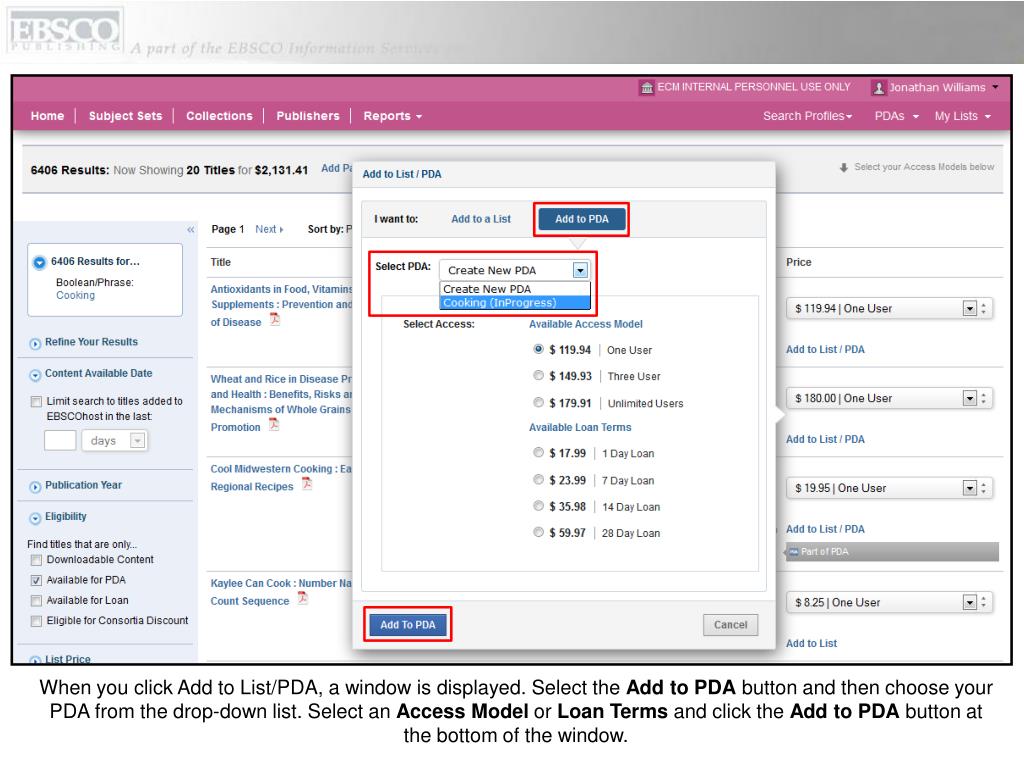Open the Select PDA dropdown arrow
This screenshot has width=1024, height=768.
tap(580, 270)
